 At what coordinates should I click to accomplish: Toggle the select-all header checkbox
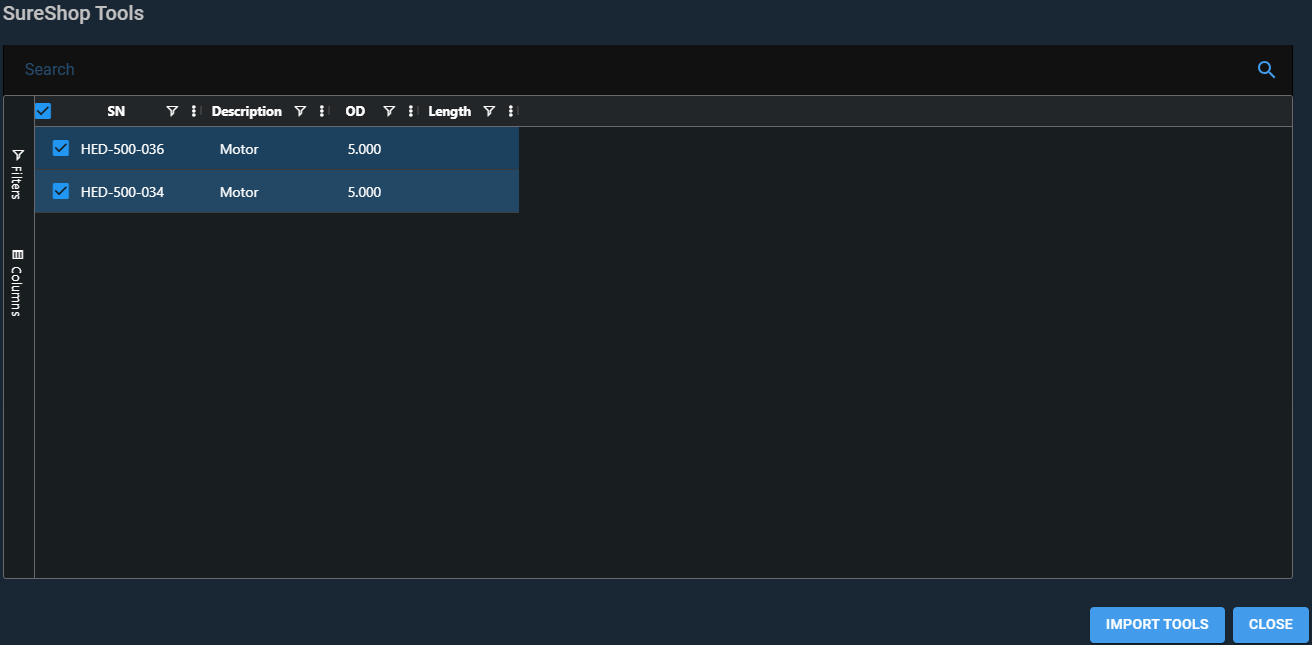tap(43, 111)
